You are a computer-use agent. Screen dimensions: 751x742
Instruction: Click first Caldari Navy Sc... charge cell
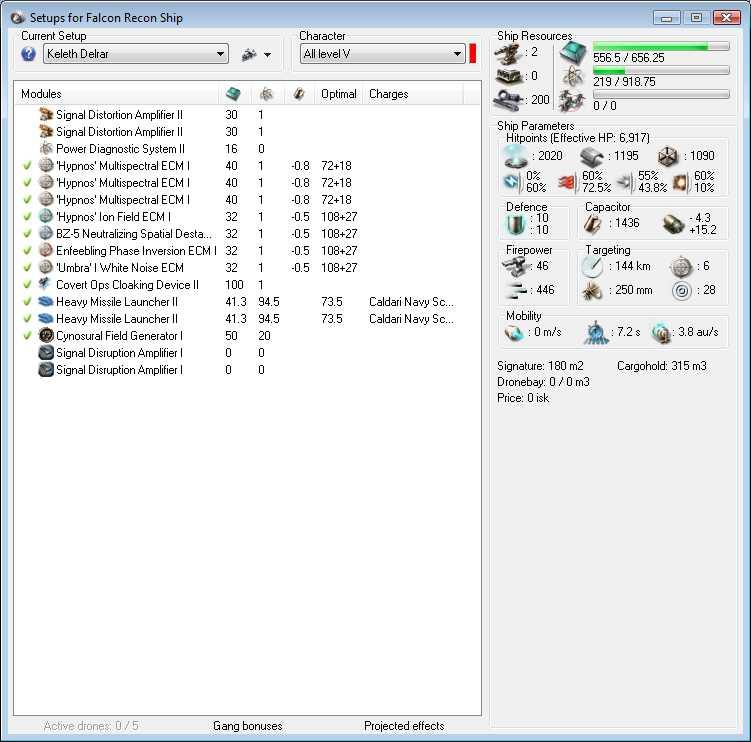click(x=412, y=302)
